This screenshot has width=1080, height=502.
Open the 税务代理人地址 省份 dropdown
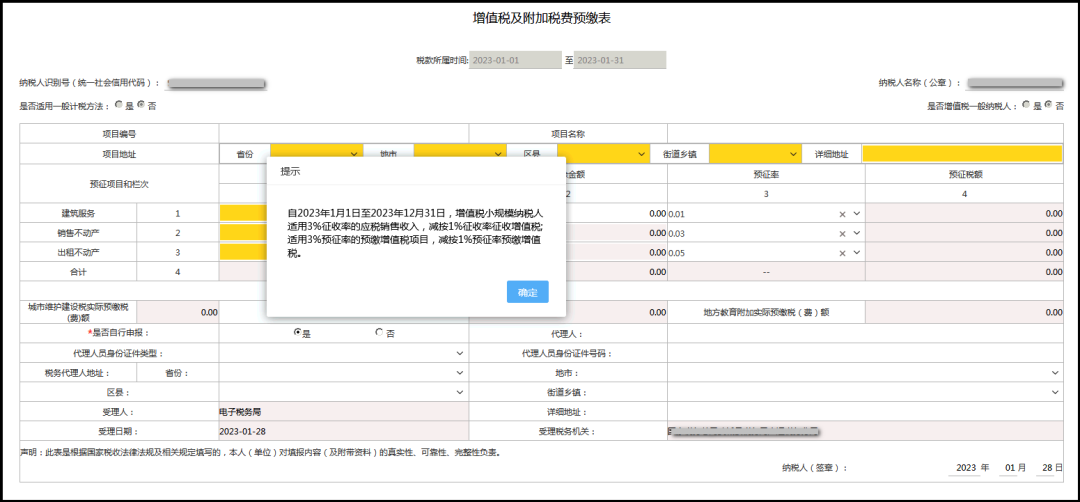tap(344, 373)
